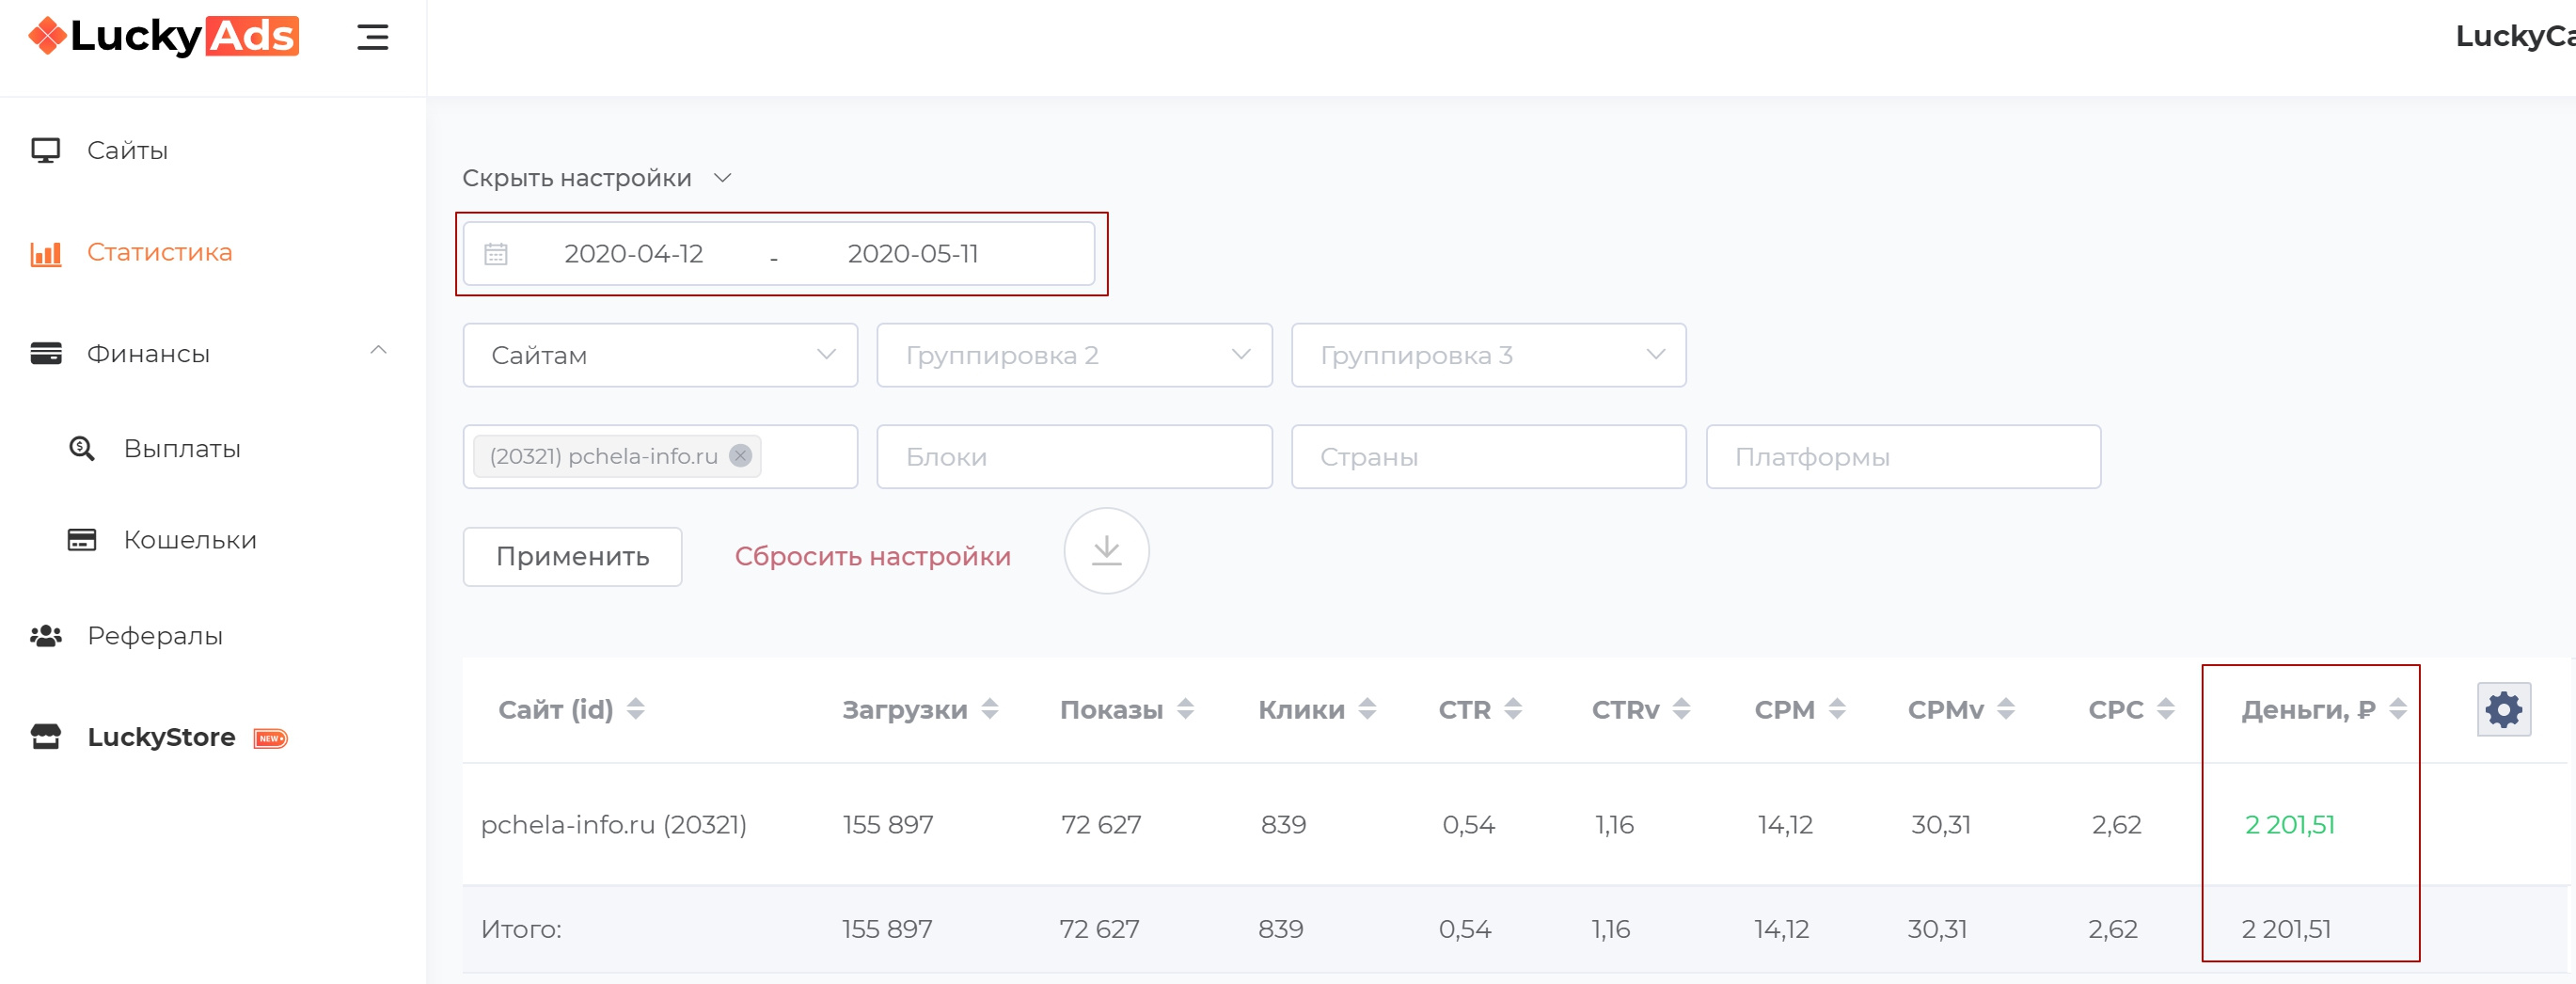Screen dimensions: 2576x984
Task: Open the Сайтам grouping dropdown
Action: pyautogui.click(x=660, y=355)
